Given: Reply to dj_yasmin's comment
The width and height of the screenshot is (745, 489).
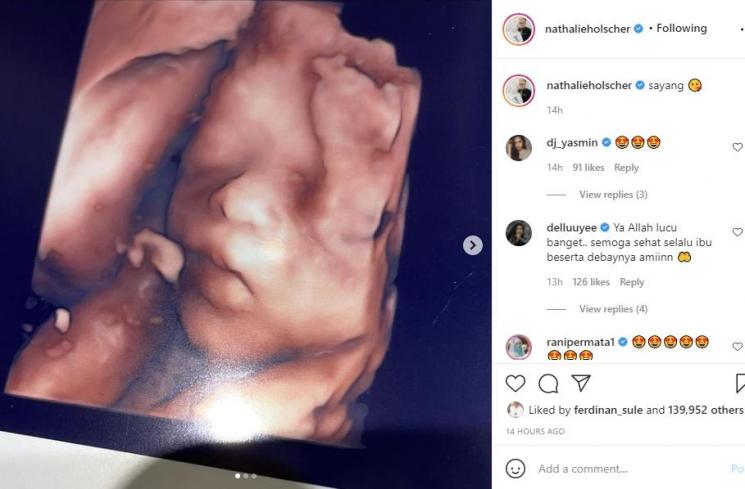Looking at the screenshot, I should point(626,168).
